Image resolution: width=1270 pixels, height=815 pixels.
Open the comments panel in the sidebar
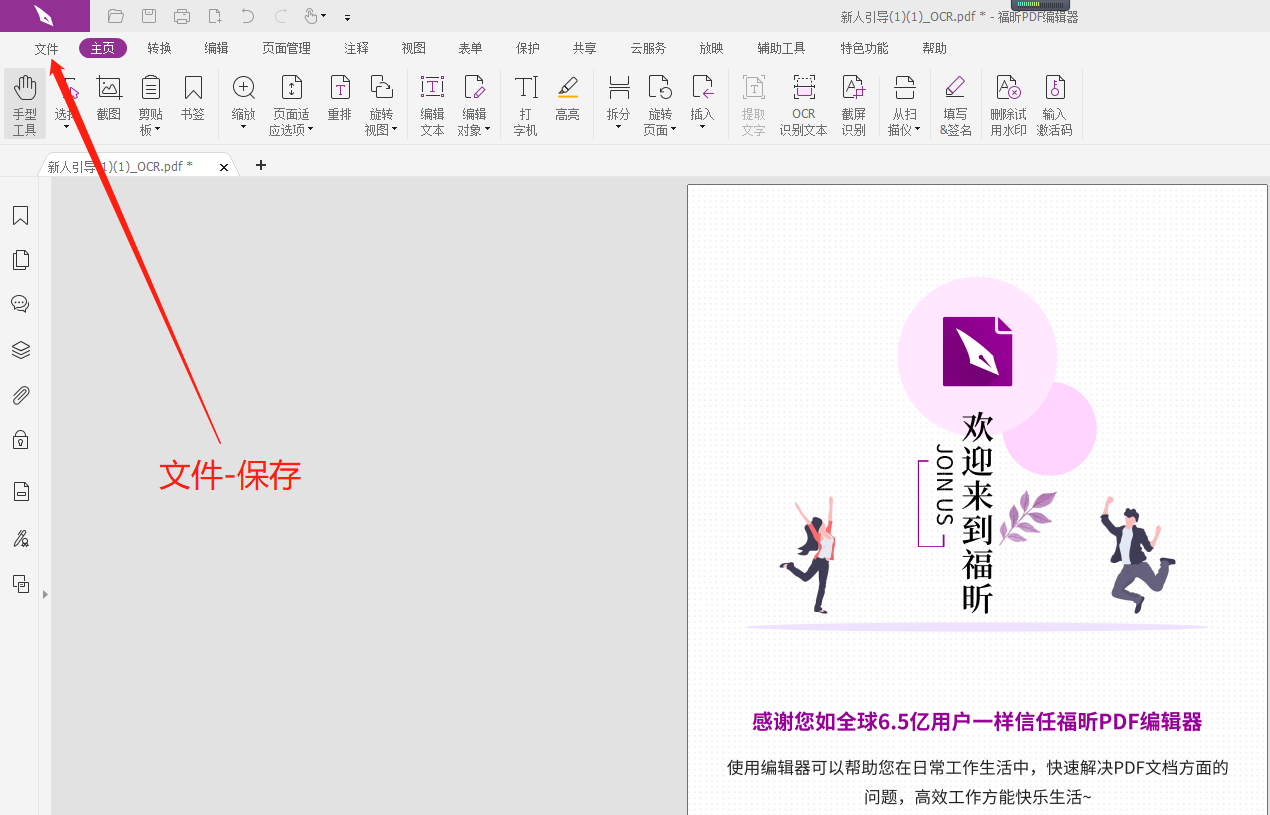click(x=20, y=303)
